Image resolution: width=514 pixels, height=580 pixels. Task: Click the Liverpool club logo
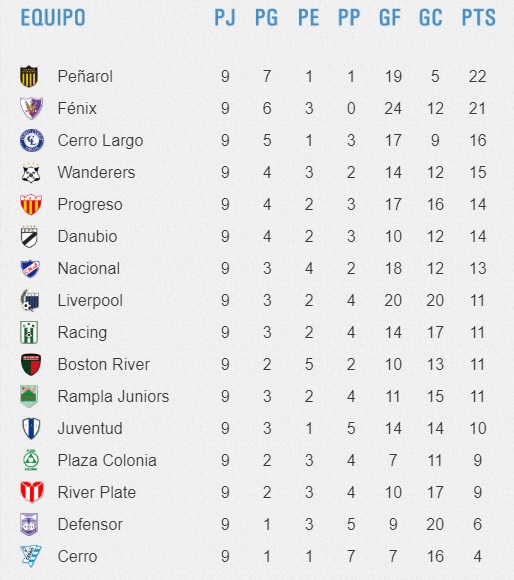click(x=30, y=300)
